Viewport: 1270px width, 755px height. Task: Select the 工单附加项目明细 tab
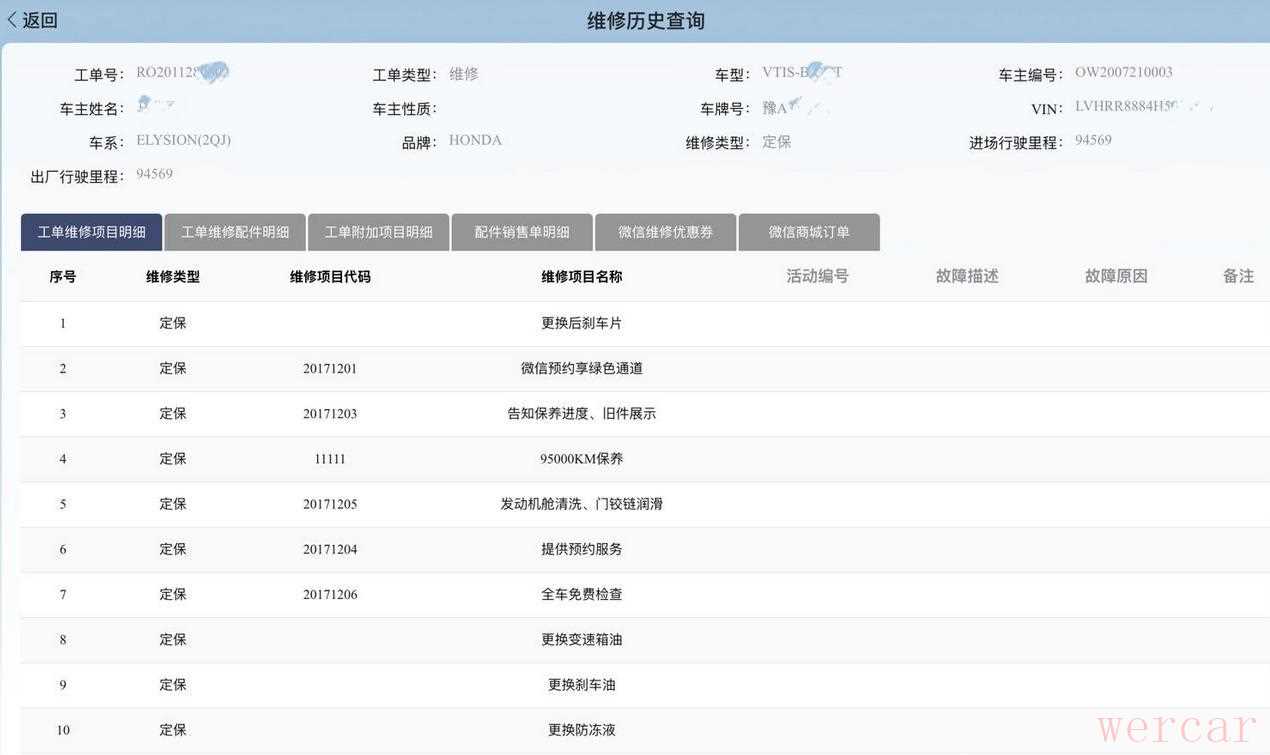point(379,232)
